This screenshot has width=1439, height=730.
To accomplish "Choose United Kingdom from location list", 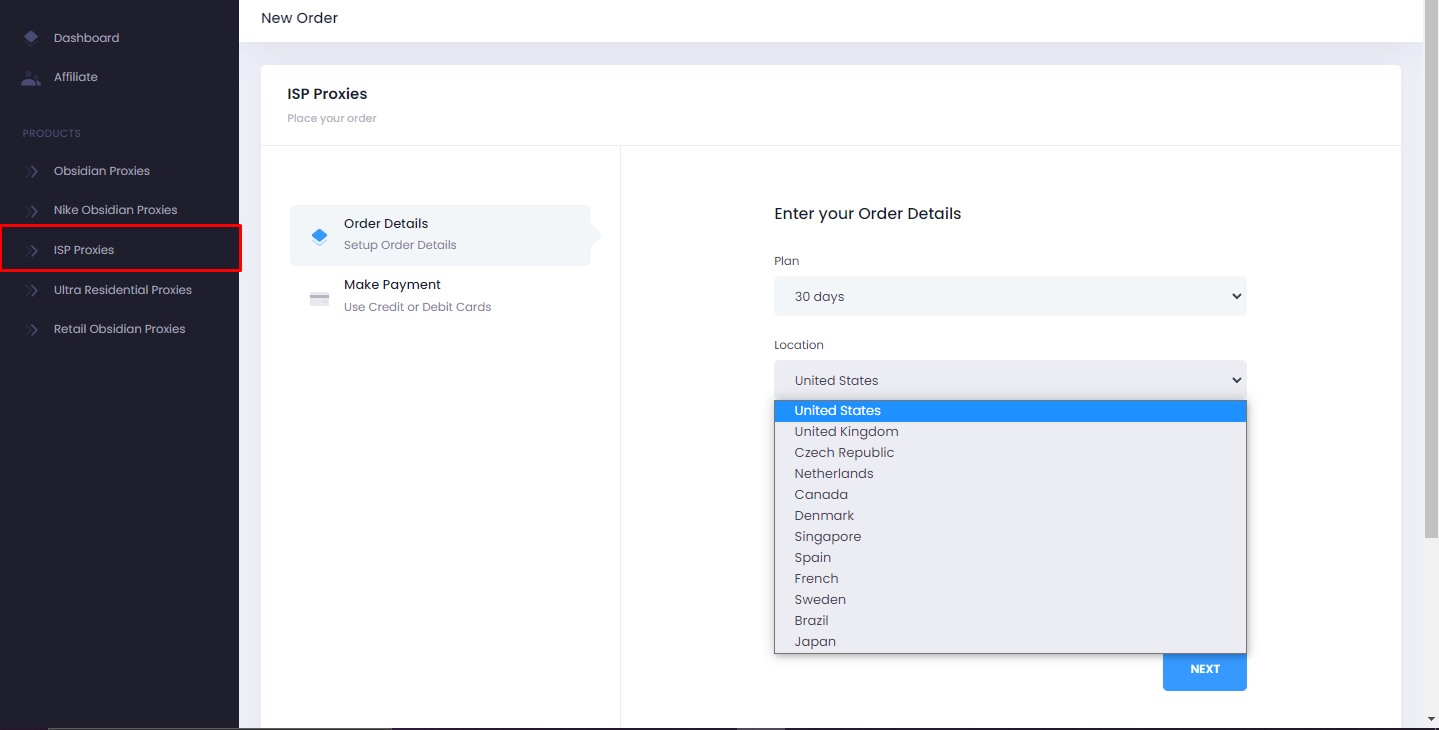I will pos(1010,432).
